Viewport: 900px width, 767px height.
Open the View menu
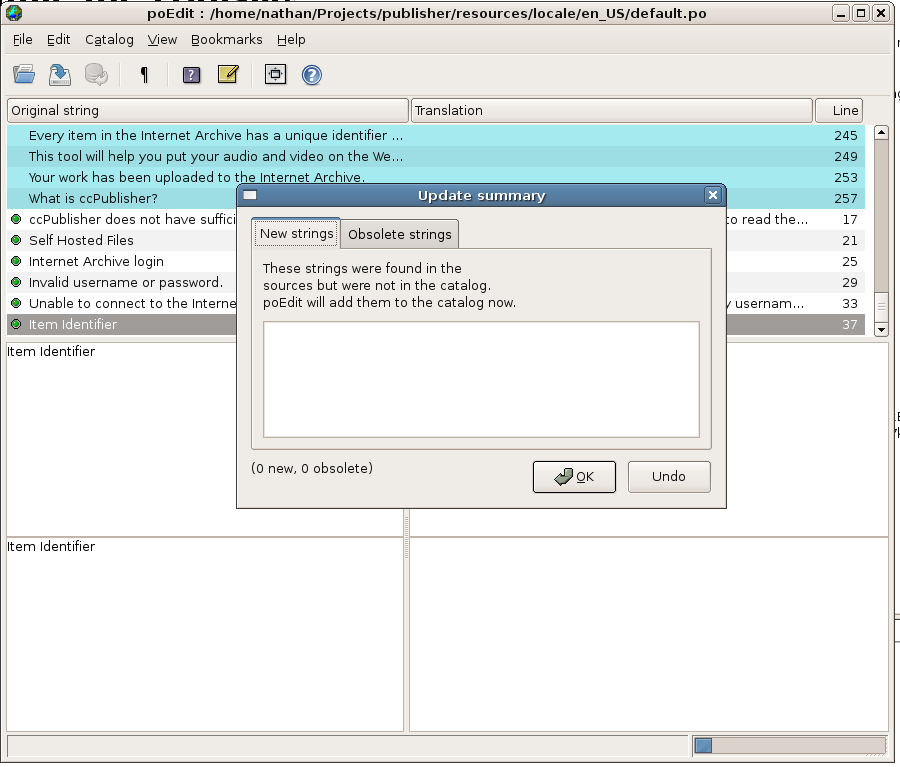(162, 40)
